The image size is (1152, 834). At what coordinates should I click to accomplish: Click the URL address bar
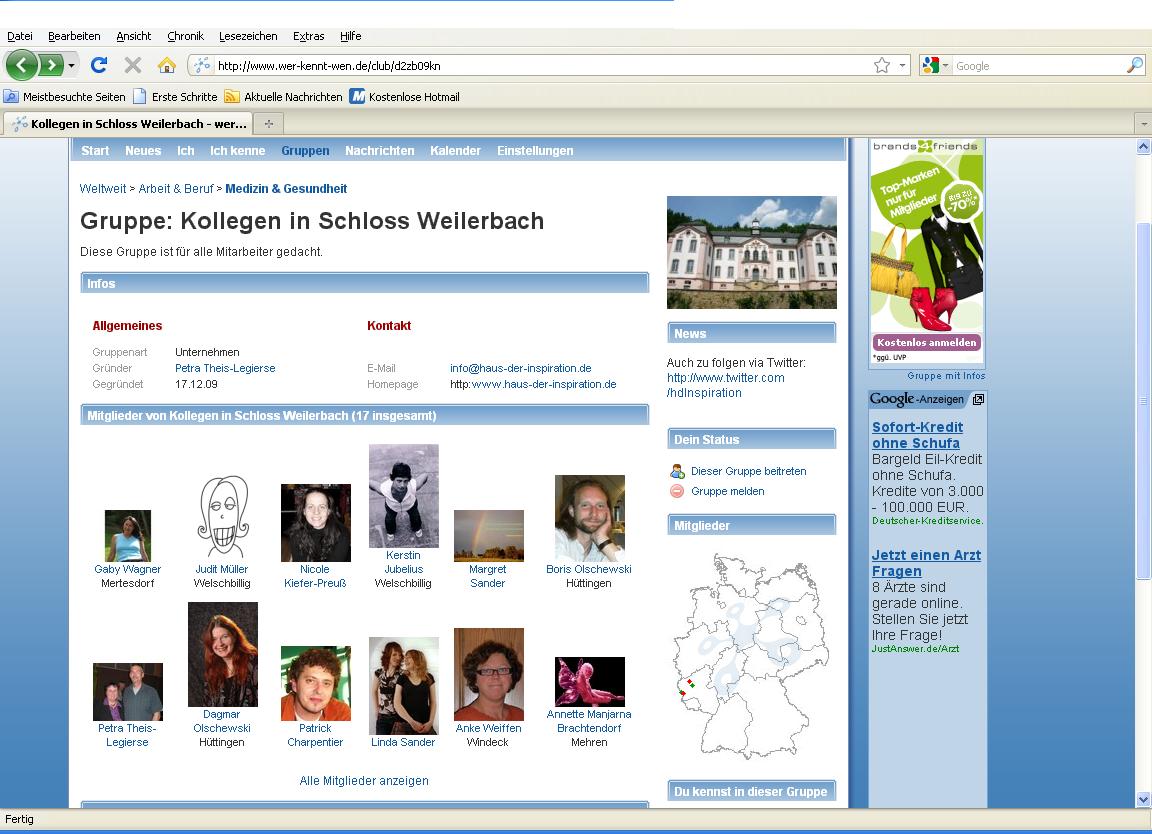(540, 66)
